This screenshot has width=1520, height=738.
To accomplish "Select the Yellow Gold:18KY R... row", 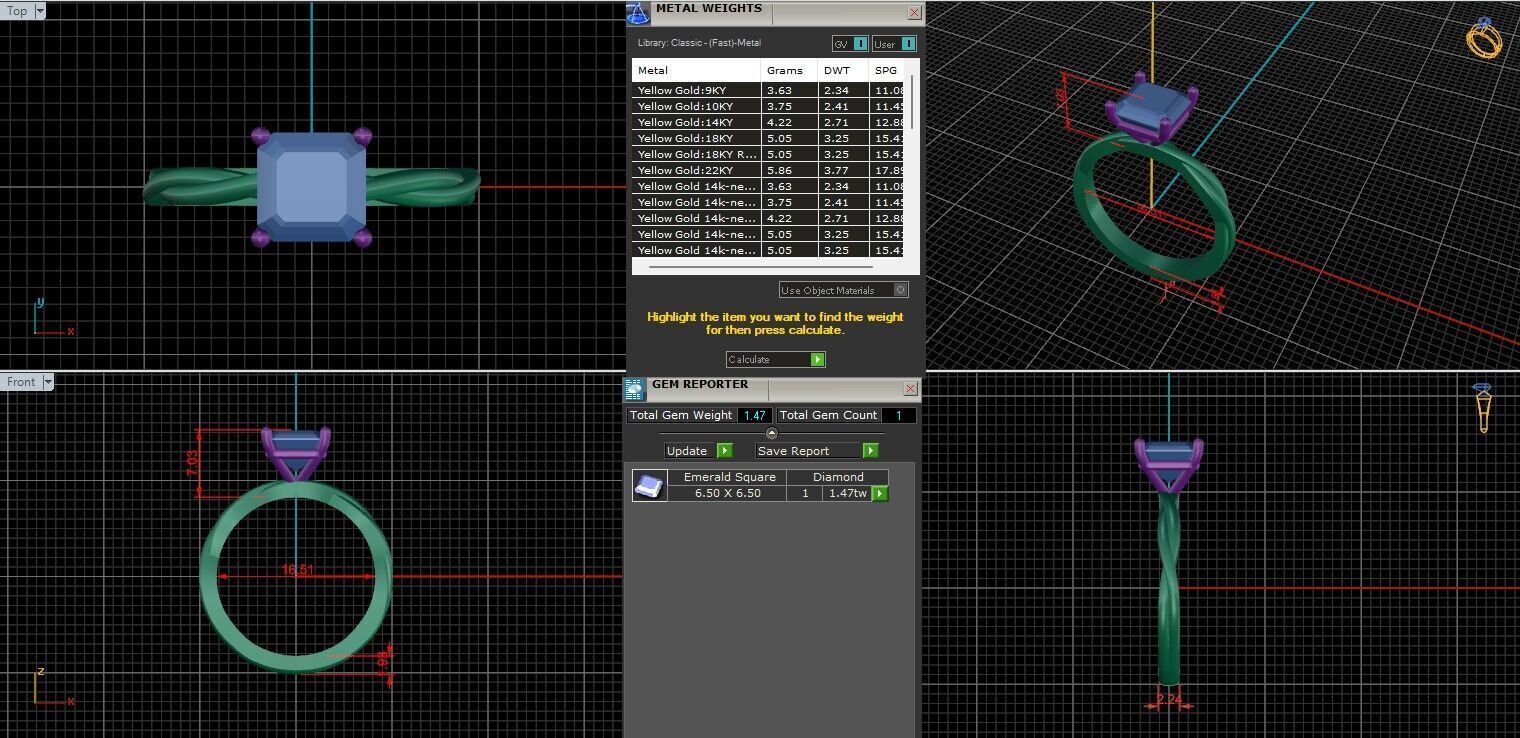I will point(768,154).
